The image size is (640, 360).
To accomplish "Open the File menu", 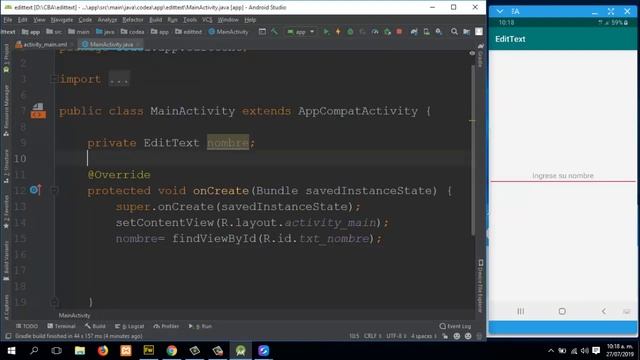I will (8, 20).
